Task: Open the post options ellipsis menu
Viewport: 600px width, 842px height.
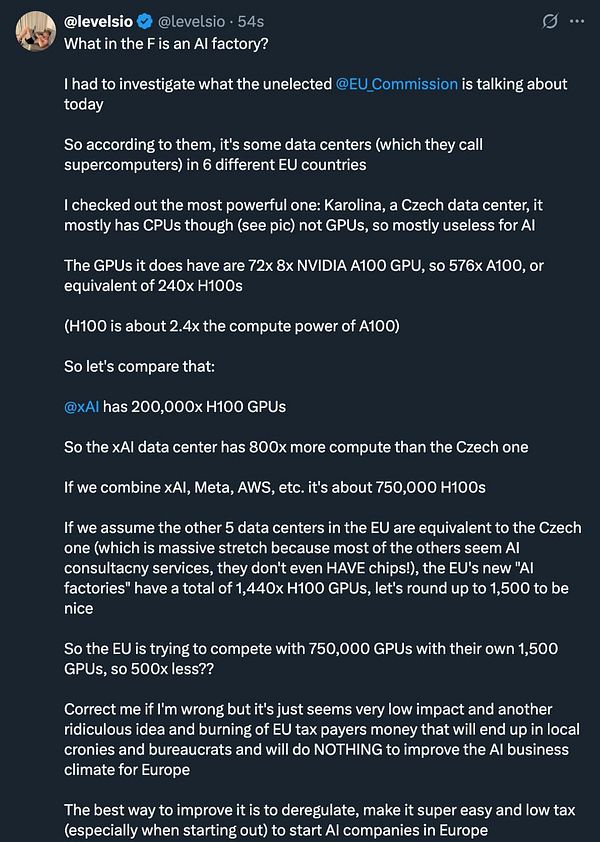Action: (578, 22)
